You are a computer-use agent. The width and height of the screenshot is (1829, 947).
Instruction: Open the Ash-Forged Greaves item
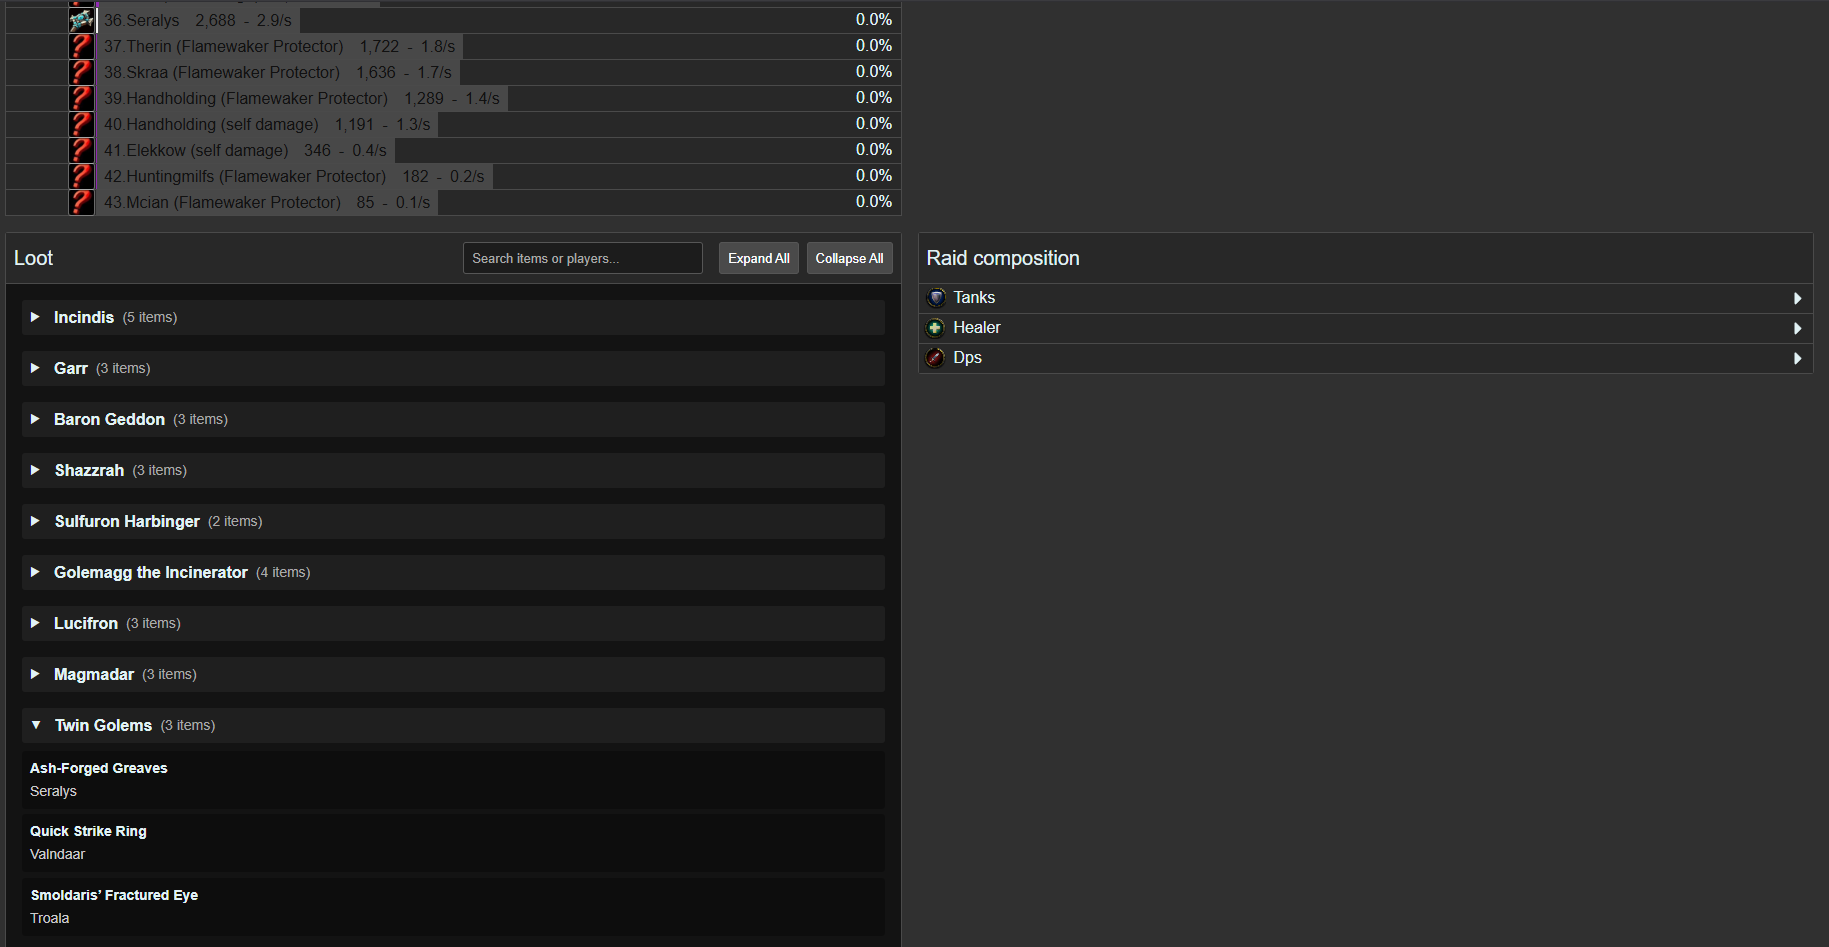[x=99, y=768]
